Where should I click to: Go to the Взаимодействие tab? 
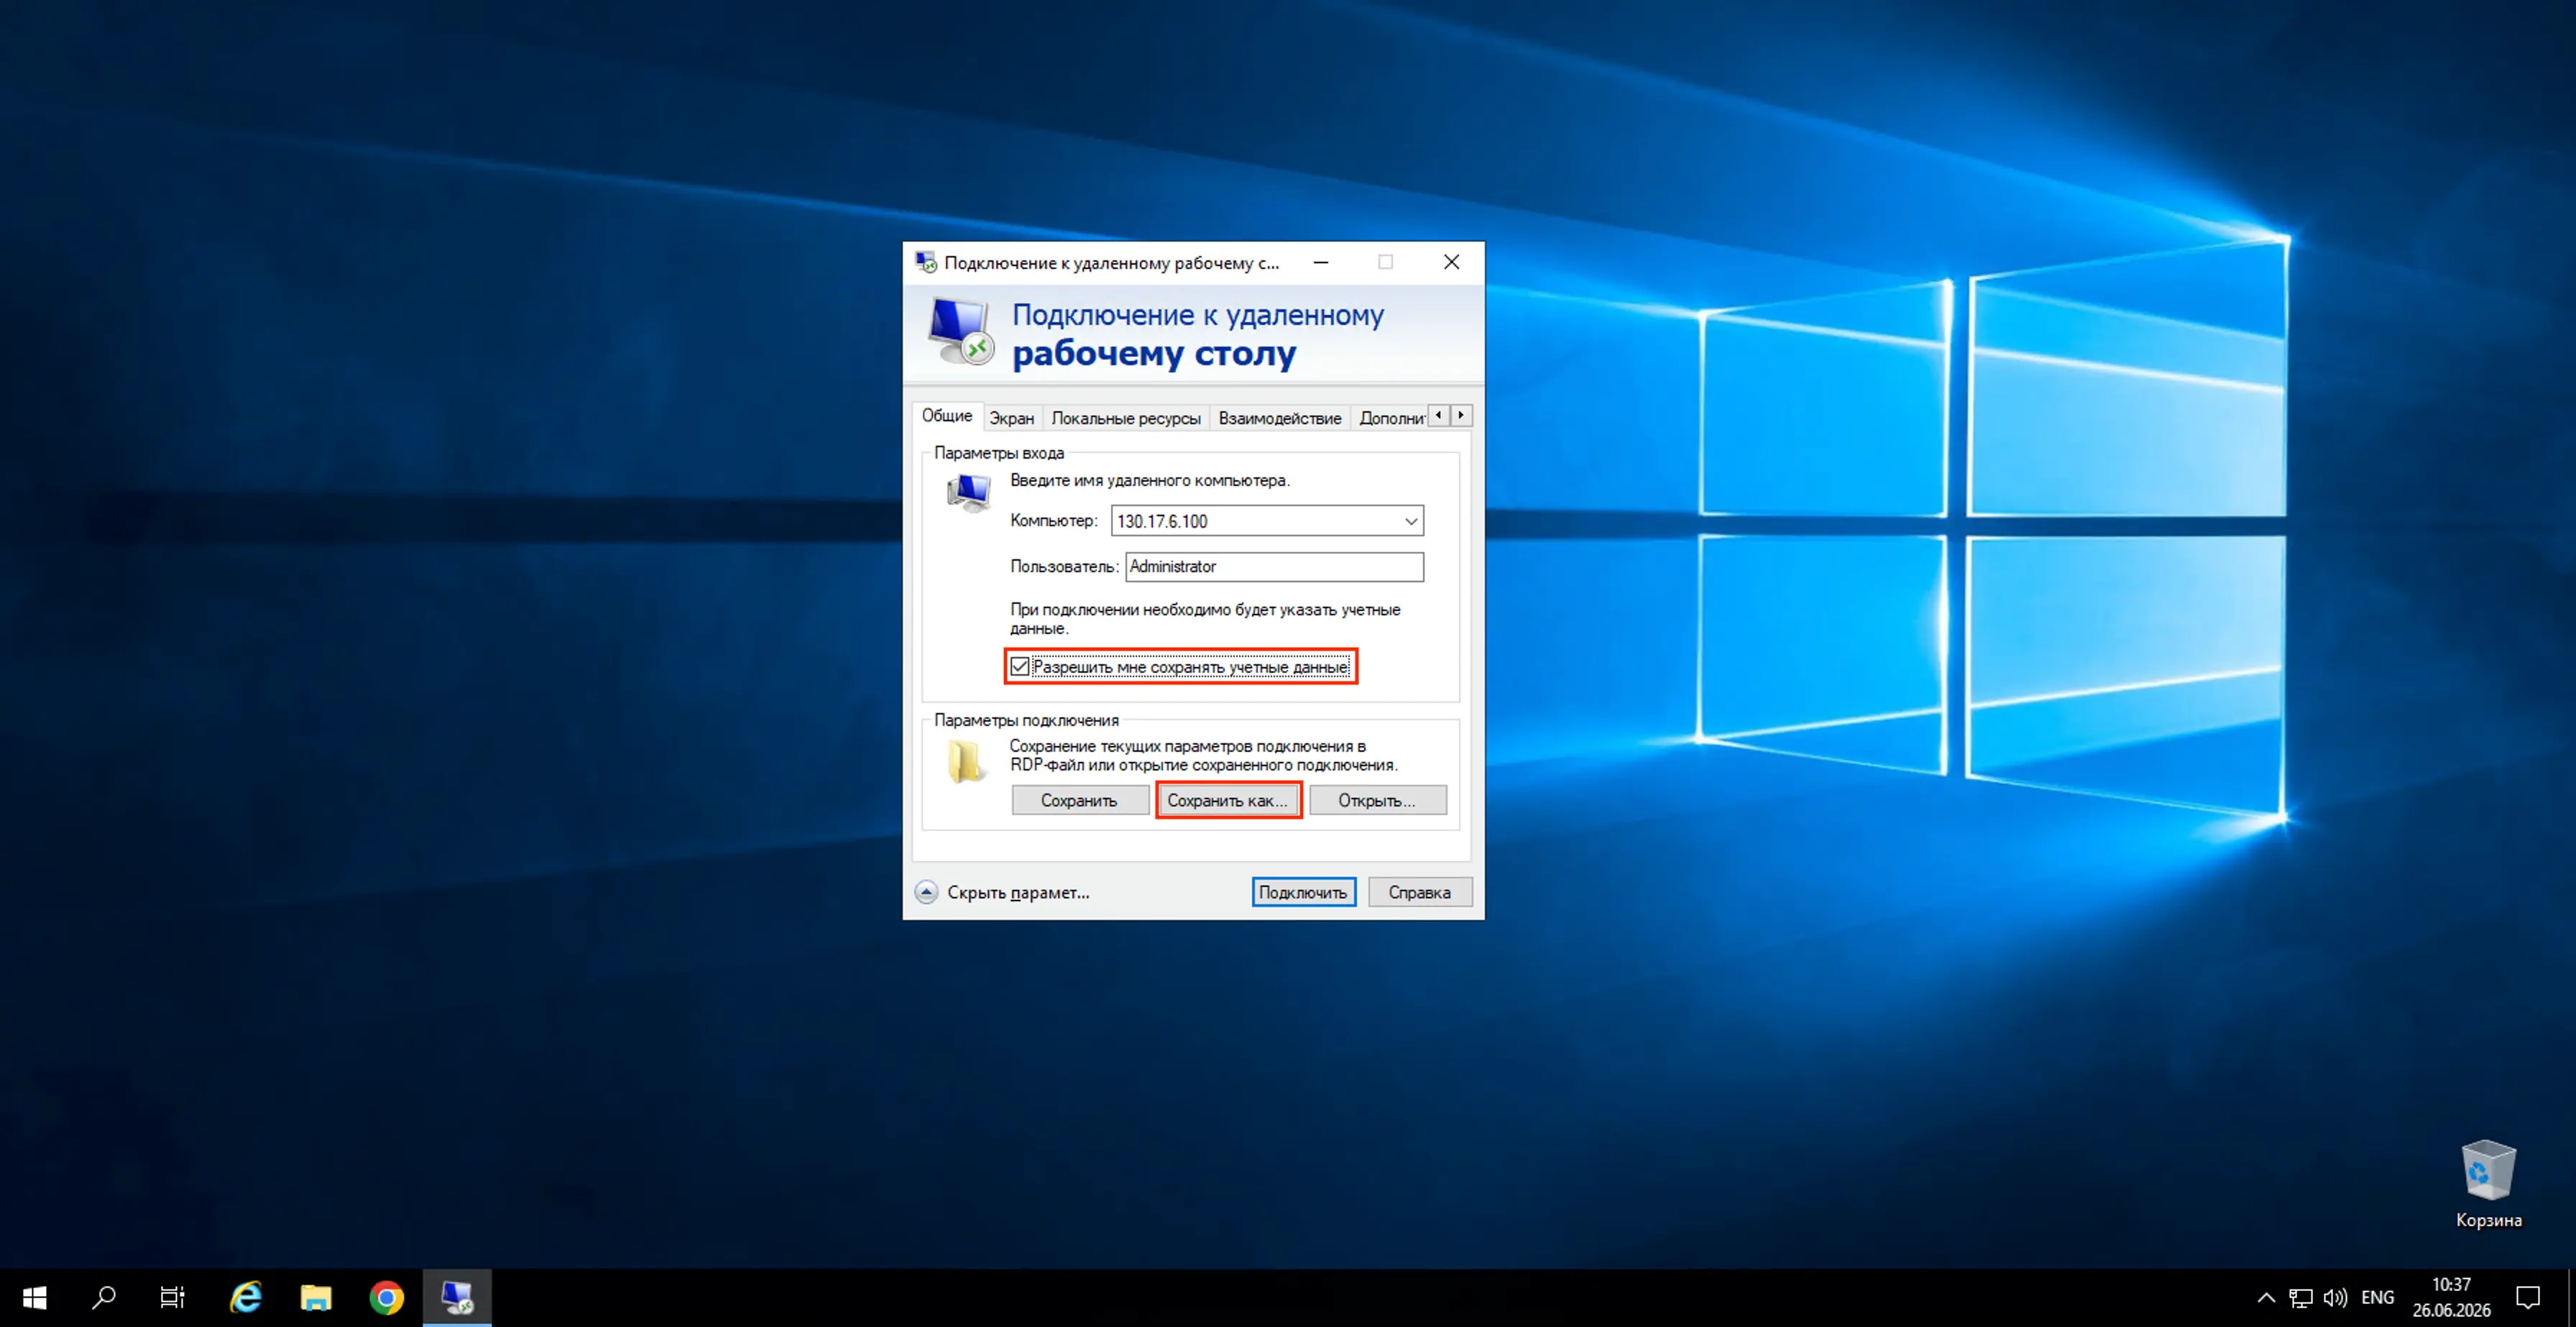click(x=1279, y=418)
